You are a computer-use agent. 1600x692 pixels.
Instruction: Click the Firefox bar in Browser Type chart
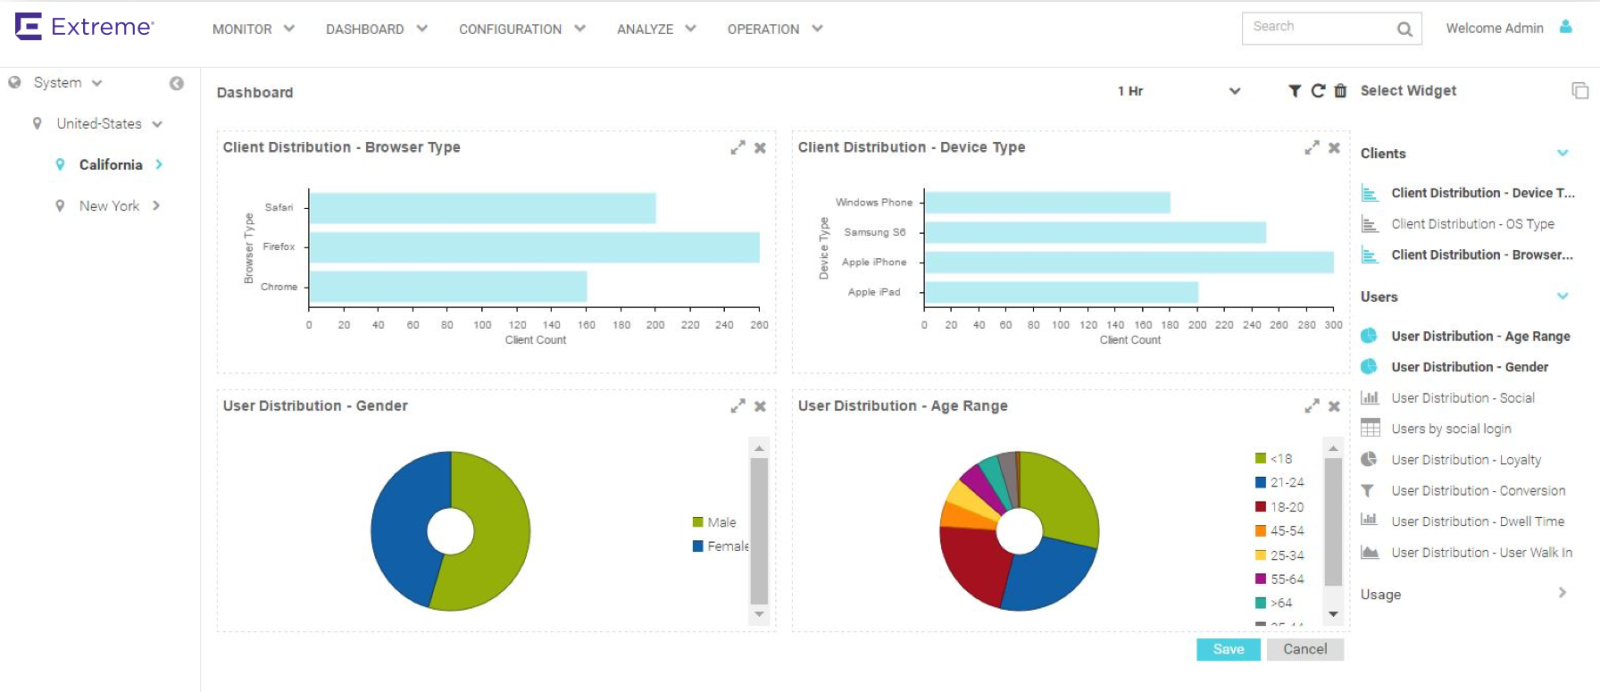(x=534, y=247)
